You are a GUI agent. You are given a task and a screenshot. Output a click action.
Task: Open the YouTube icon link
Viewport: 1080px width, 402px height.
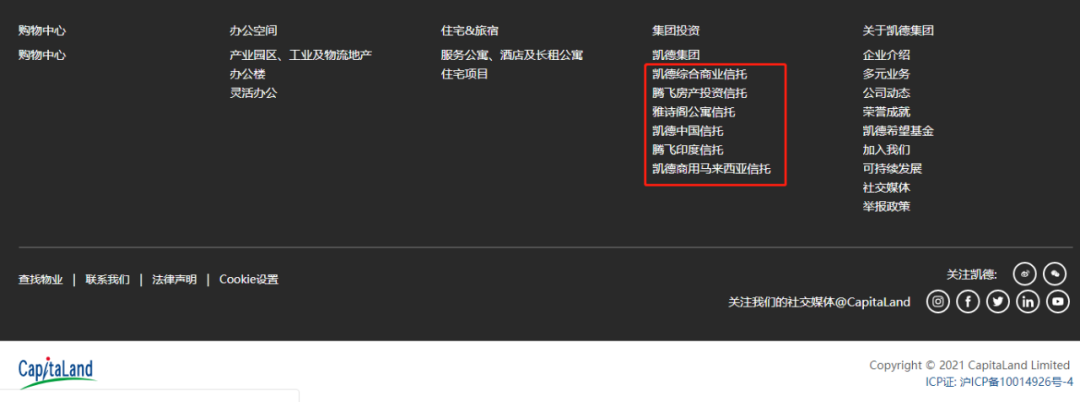point(1058,302)
